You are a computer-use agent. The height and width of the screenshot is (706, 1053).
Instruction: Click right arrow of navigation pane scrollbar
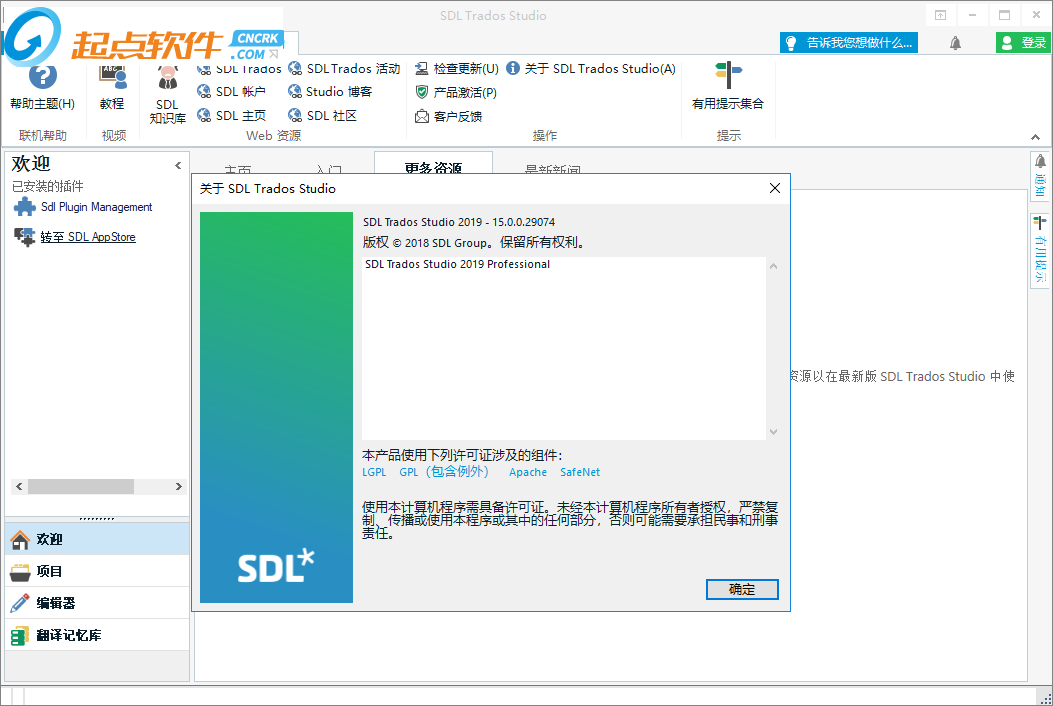[x=179, y=486]
